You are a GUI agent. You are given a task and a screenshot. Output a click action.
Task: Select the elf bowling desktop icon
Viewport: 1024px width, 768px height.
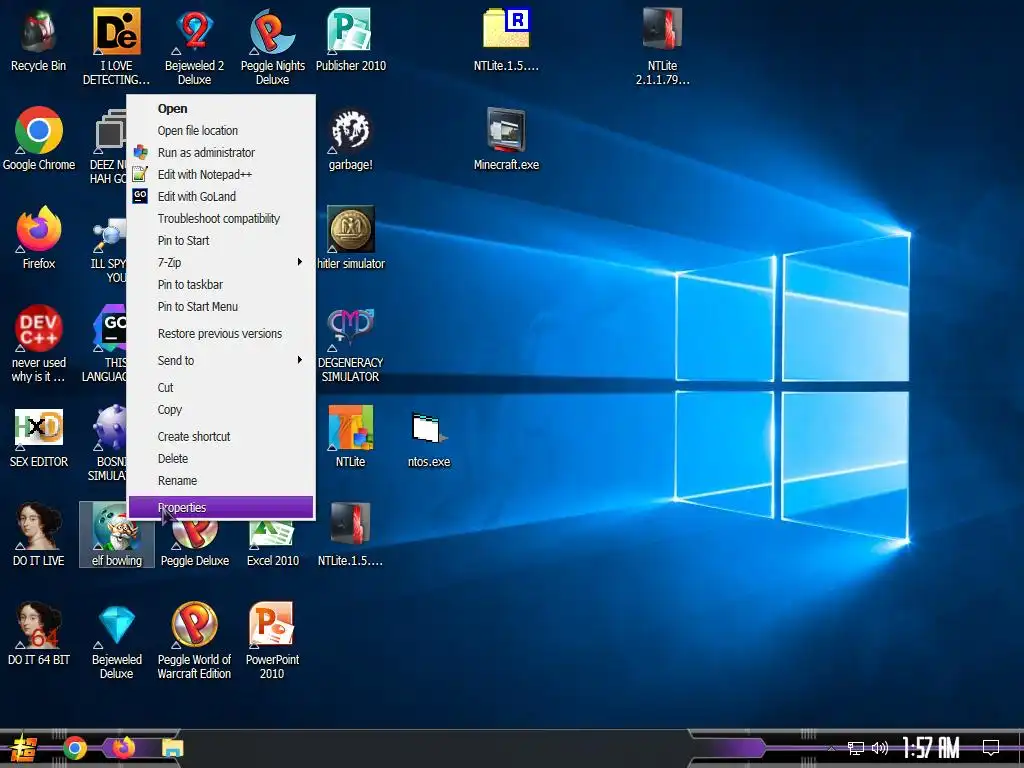tap(117, 534)
